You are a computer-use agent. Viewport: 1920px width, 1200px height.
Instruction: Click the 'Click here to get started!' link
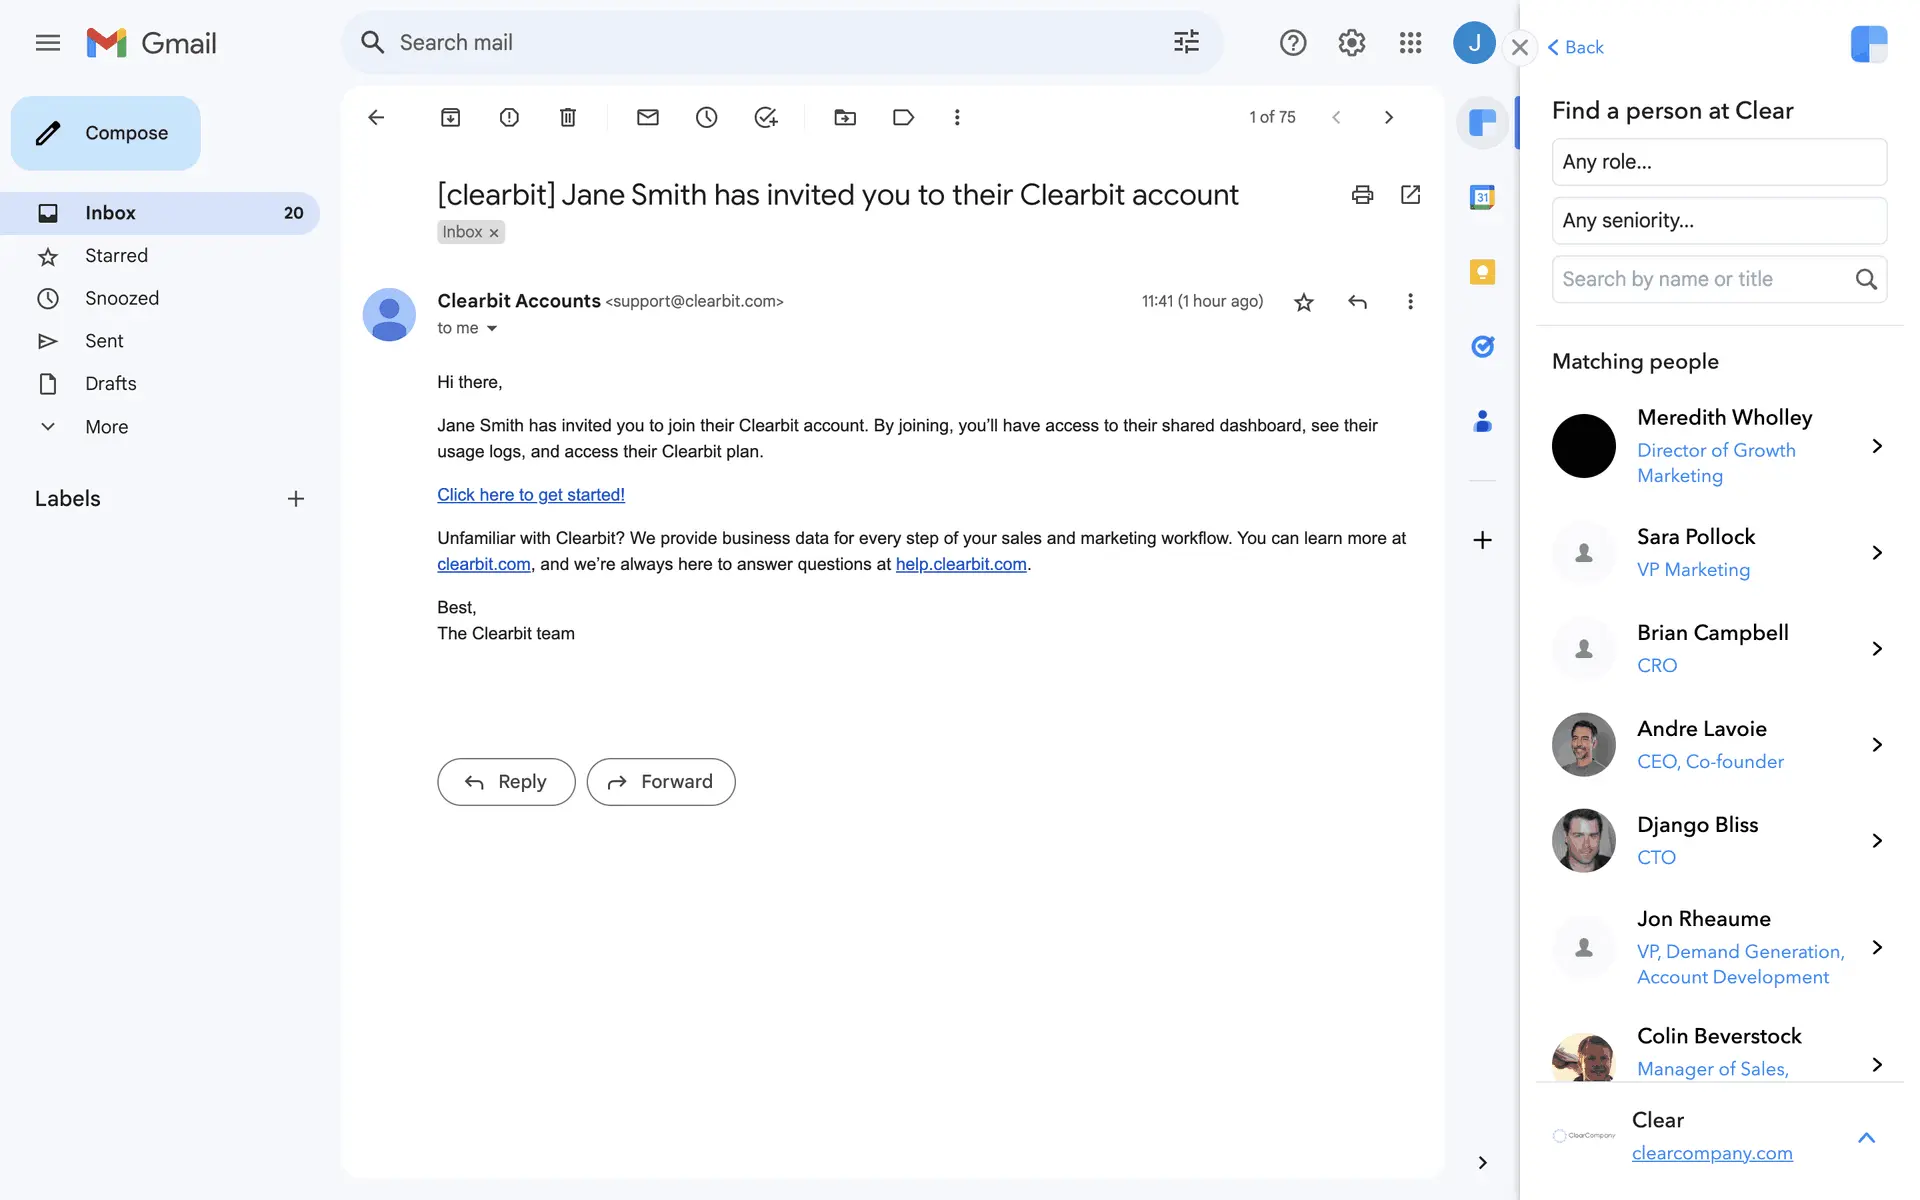click(530, 495)
